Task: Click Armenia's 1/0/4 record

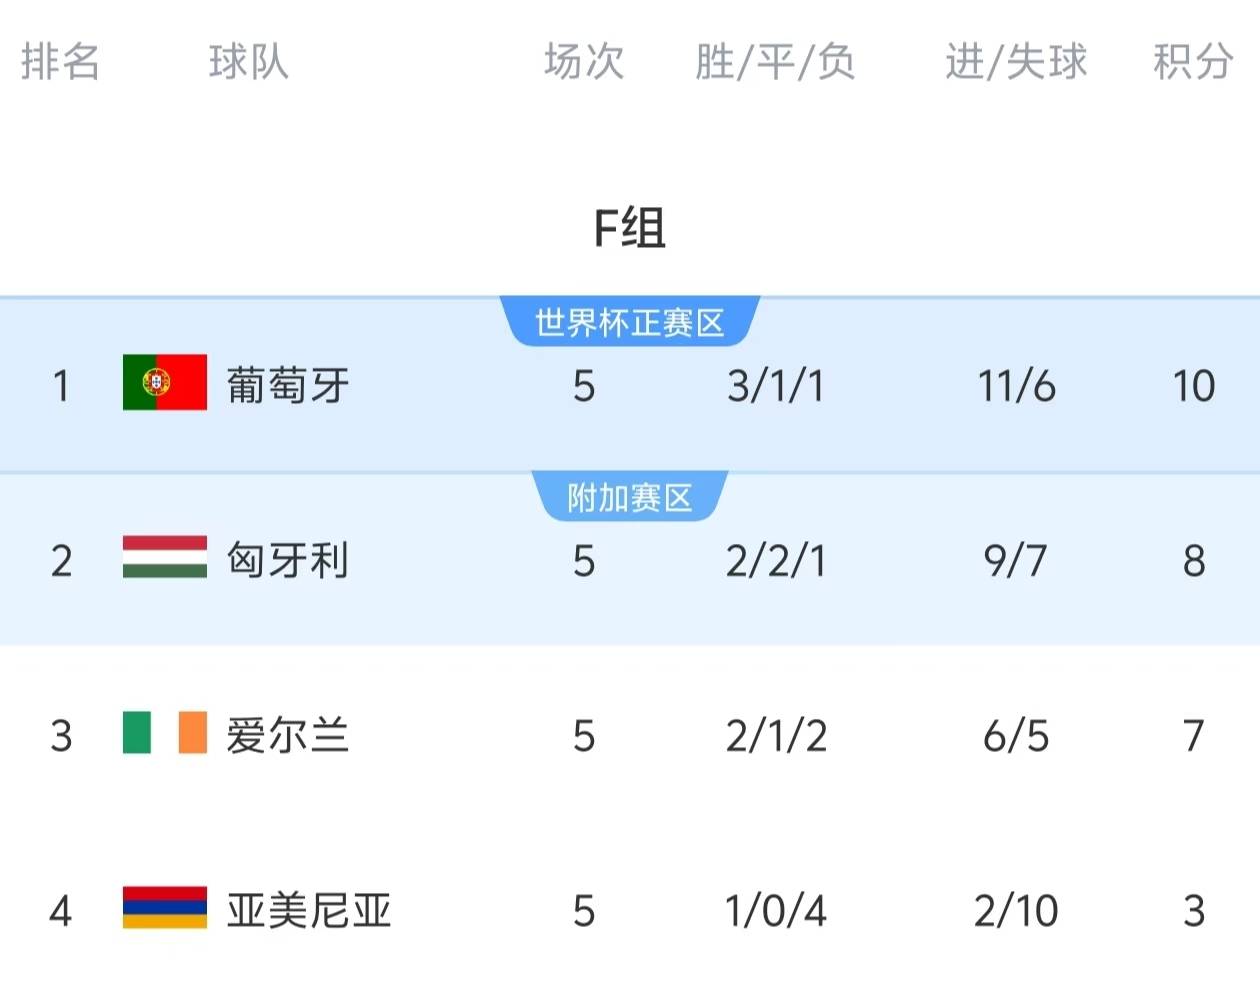Action: [776, 911]
